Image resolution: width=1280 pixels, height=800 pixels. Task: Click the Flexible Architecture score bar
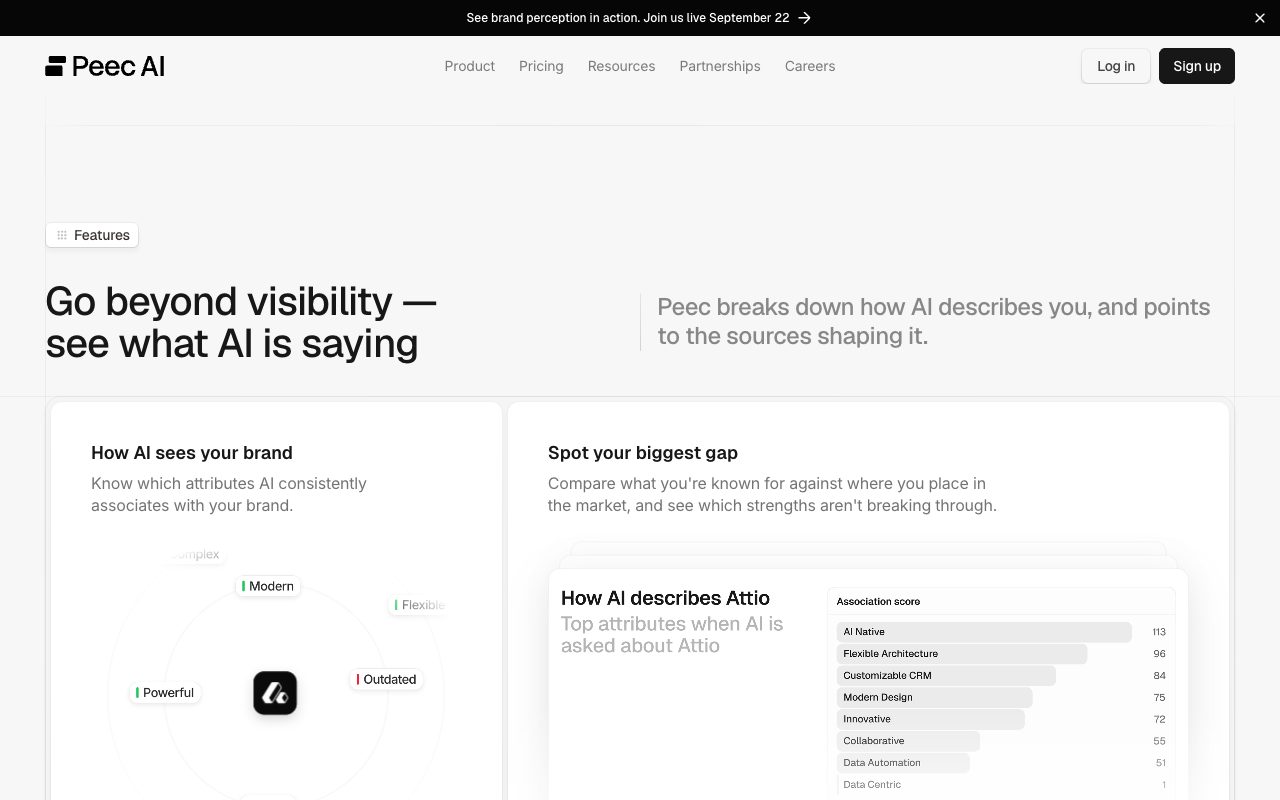click(962, 654)
